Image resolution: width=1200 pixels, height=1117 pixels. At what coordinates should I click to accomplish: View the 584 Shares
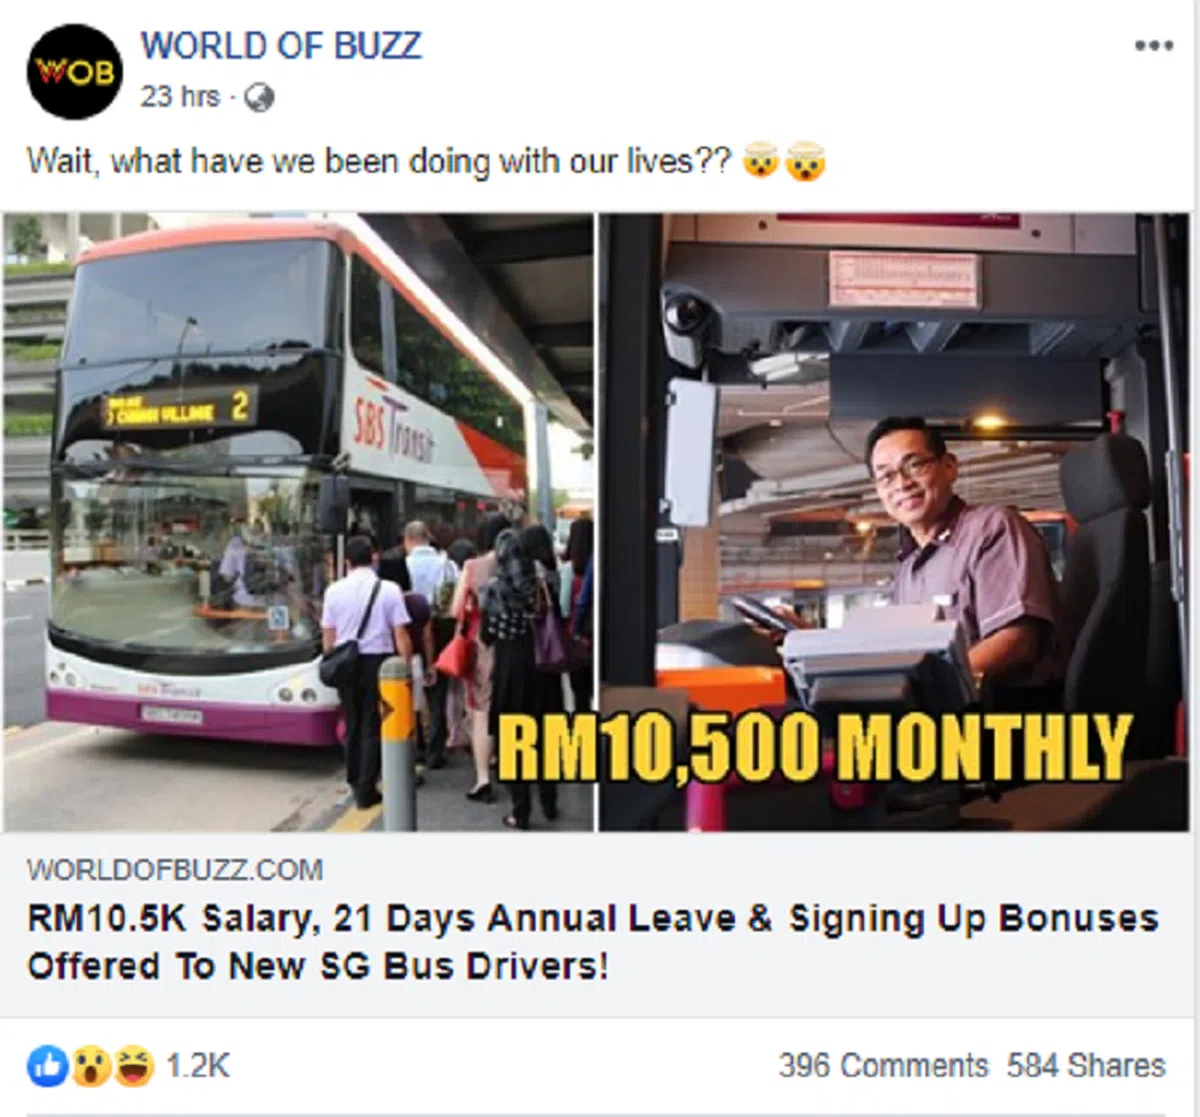tap(1086, 1066)
